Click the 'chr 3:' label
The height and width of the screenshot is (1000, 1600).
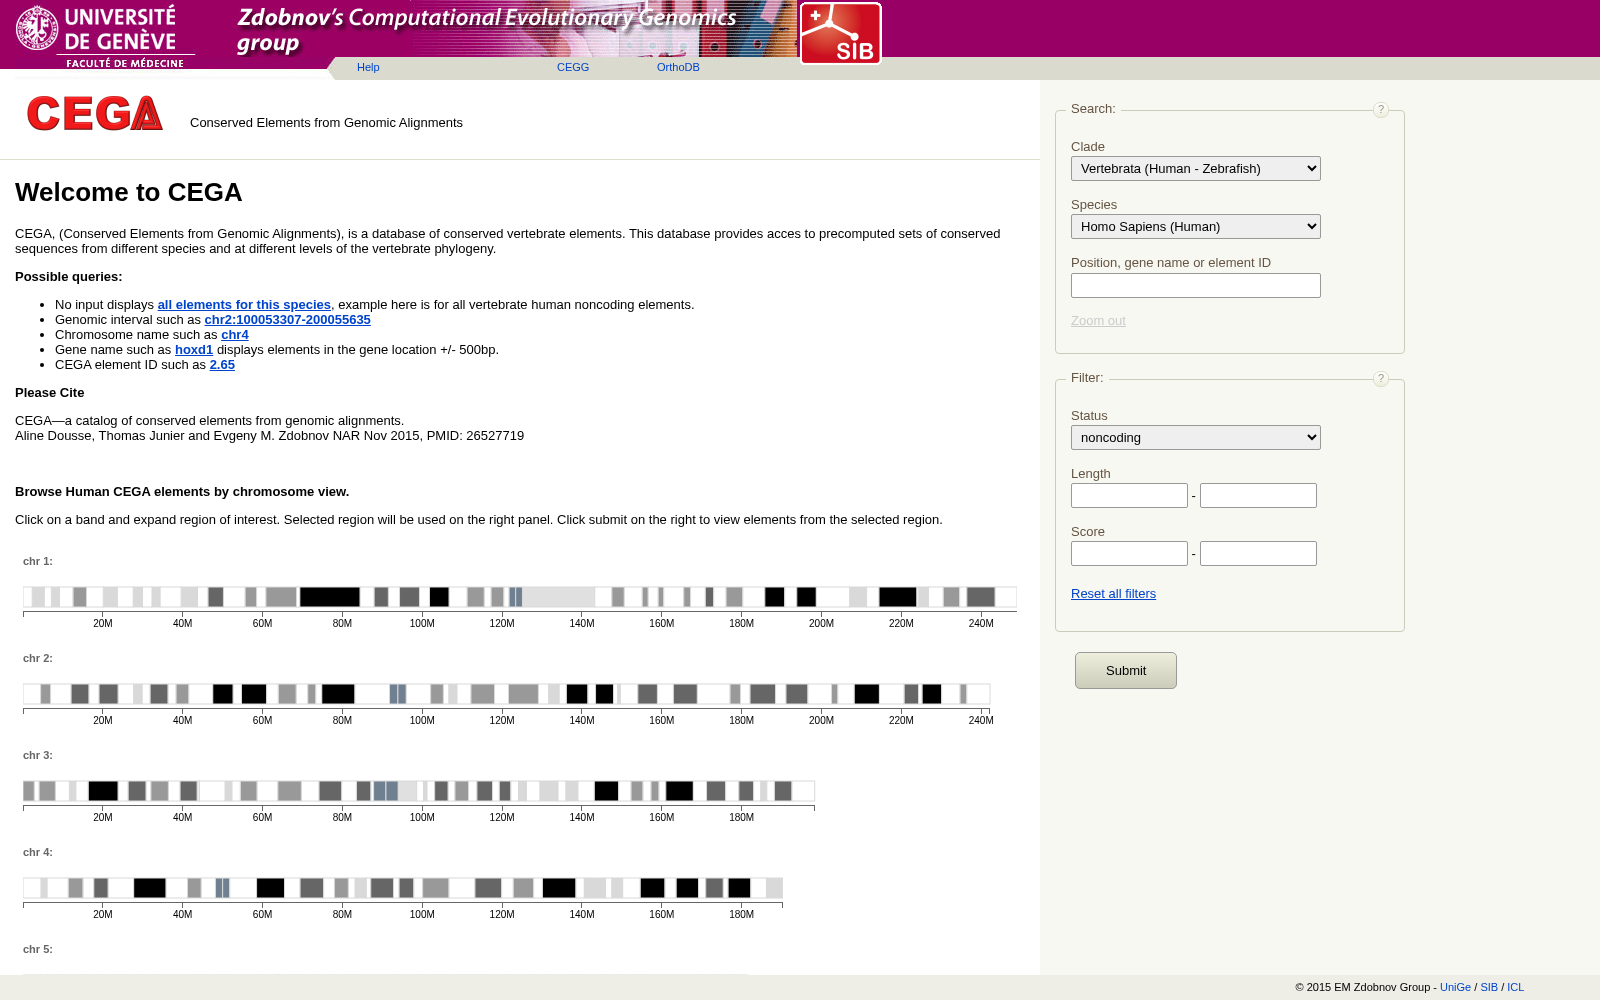pyautogui.click(x=38, y=756)
